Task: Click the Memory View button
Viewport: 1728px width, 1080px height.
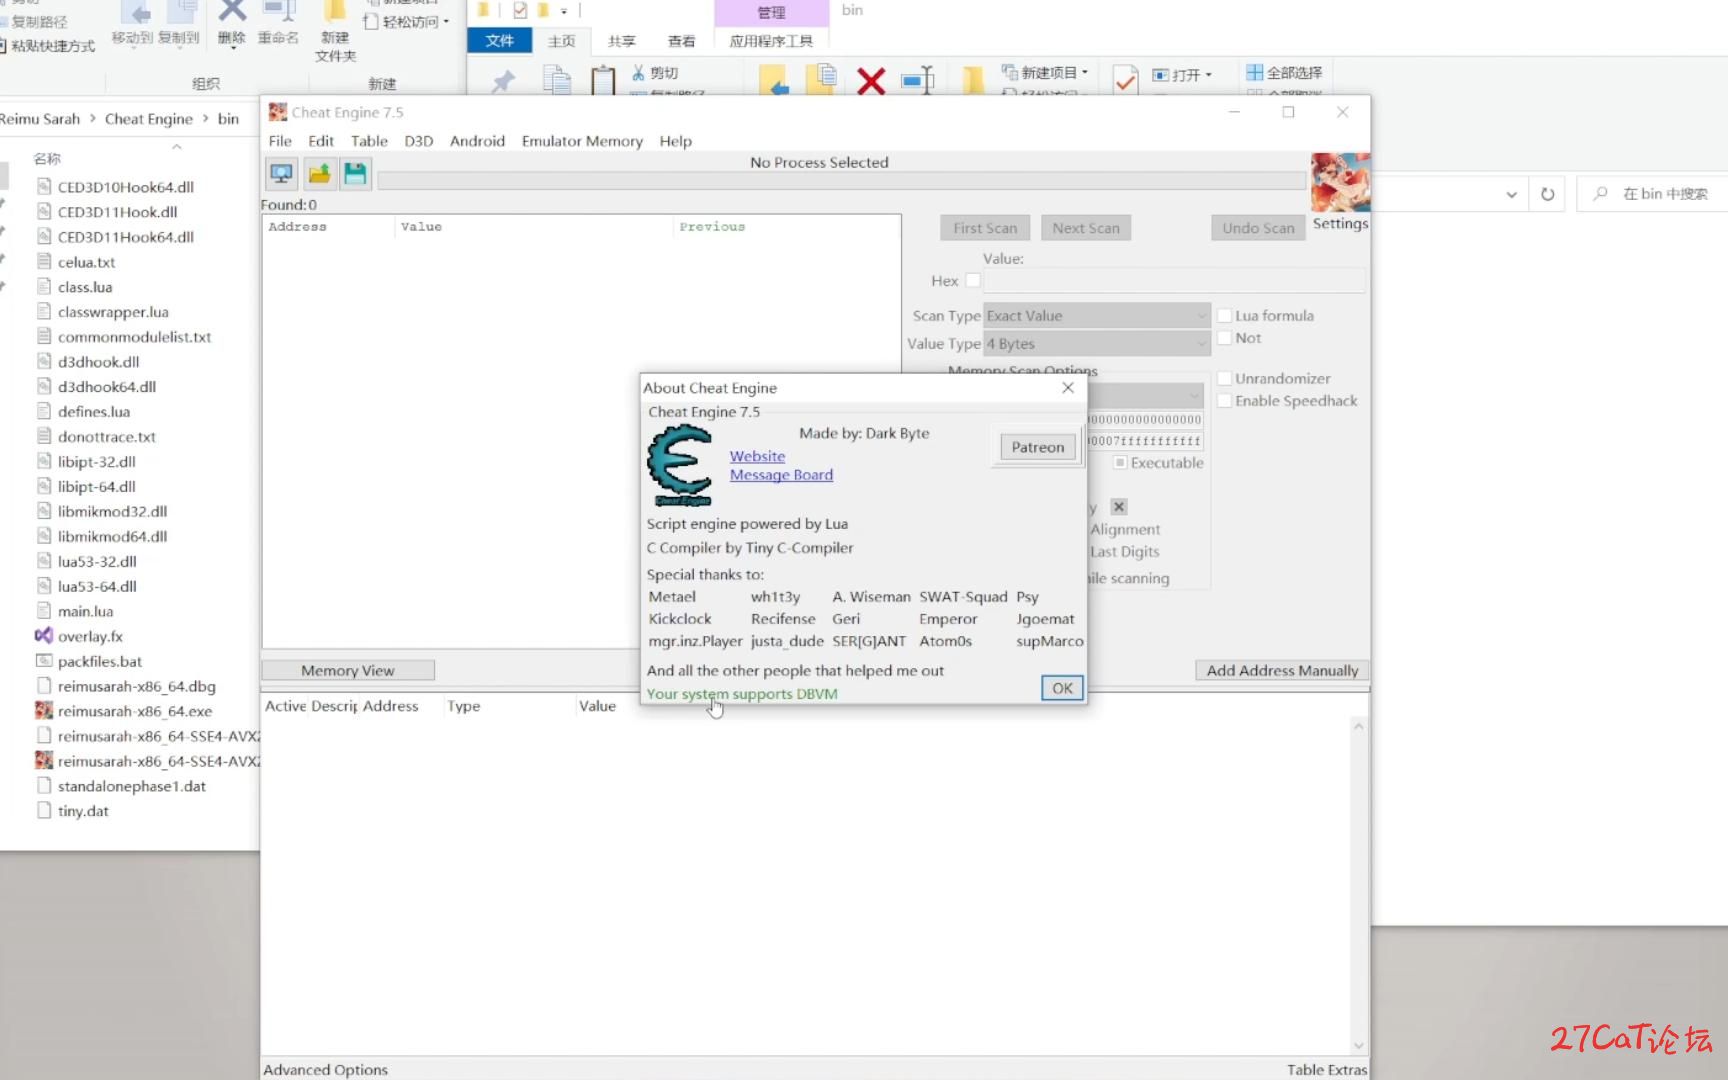Action: click(348, 671)
